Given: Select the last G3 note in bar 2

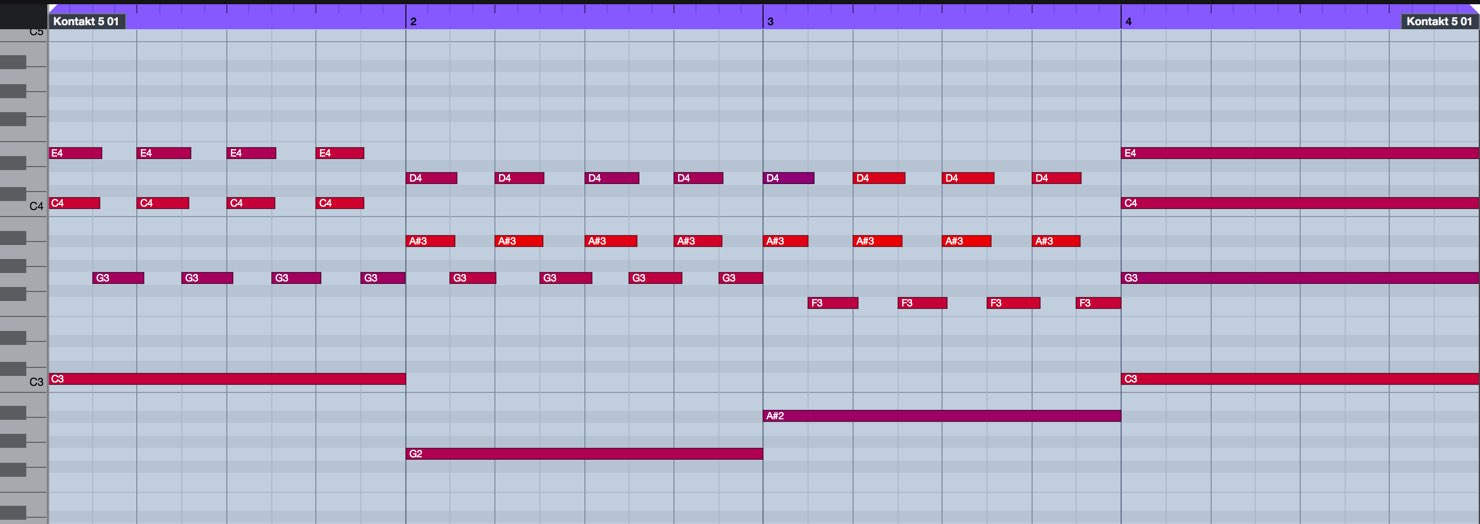Looking at the screenshot, I should tap(741, 278).
